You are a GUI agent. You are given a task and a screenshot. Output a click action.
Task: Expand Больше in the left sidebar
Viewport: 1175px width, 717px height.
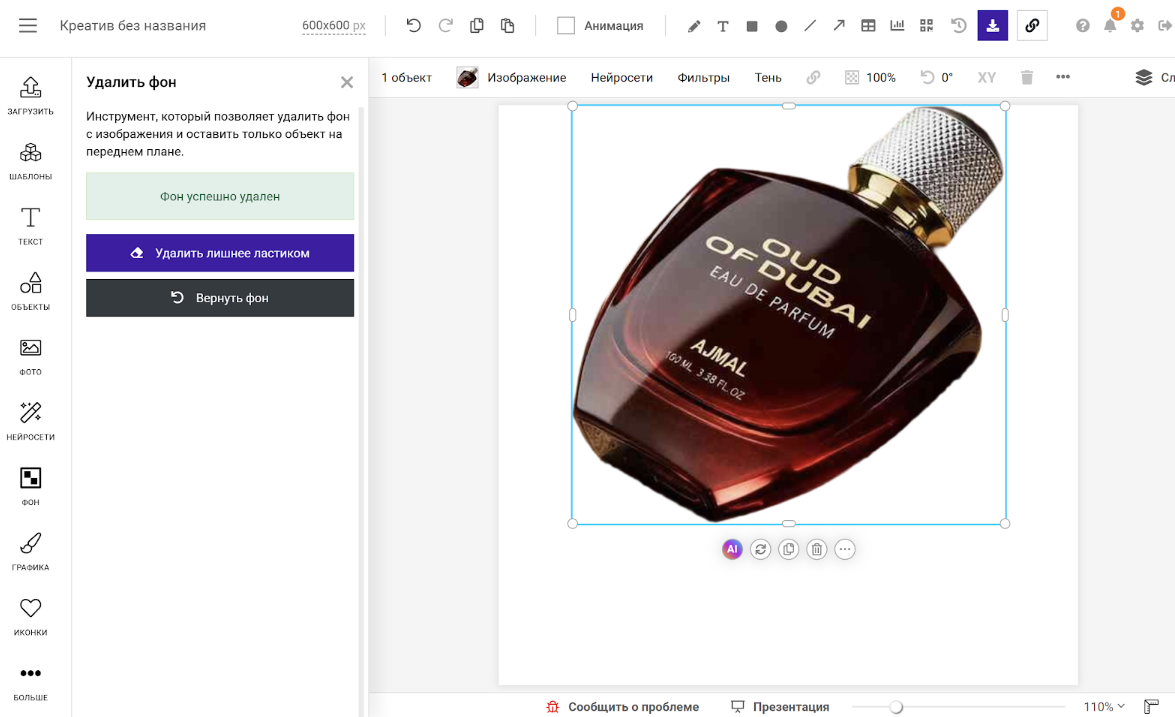tap(31, 681)
